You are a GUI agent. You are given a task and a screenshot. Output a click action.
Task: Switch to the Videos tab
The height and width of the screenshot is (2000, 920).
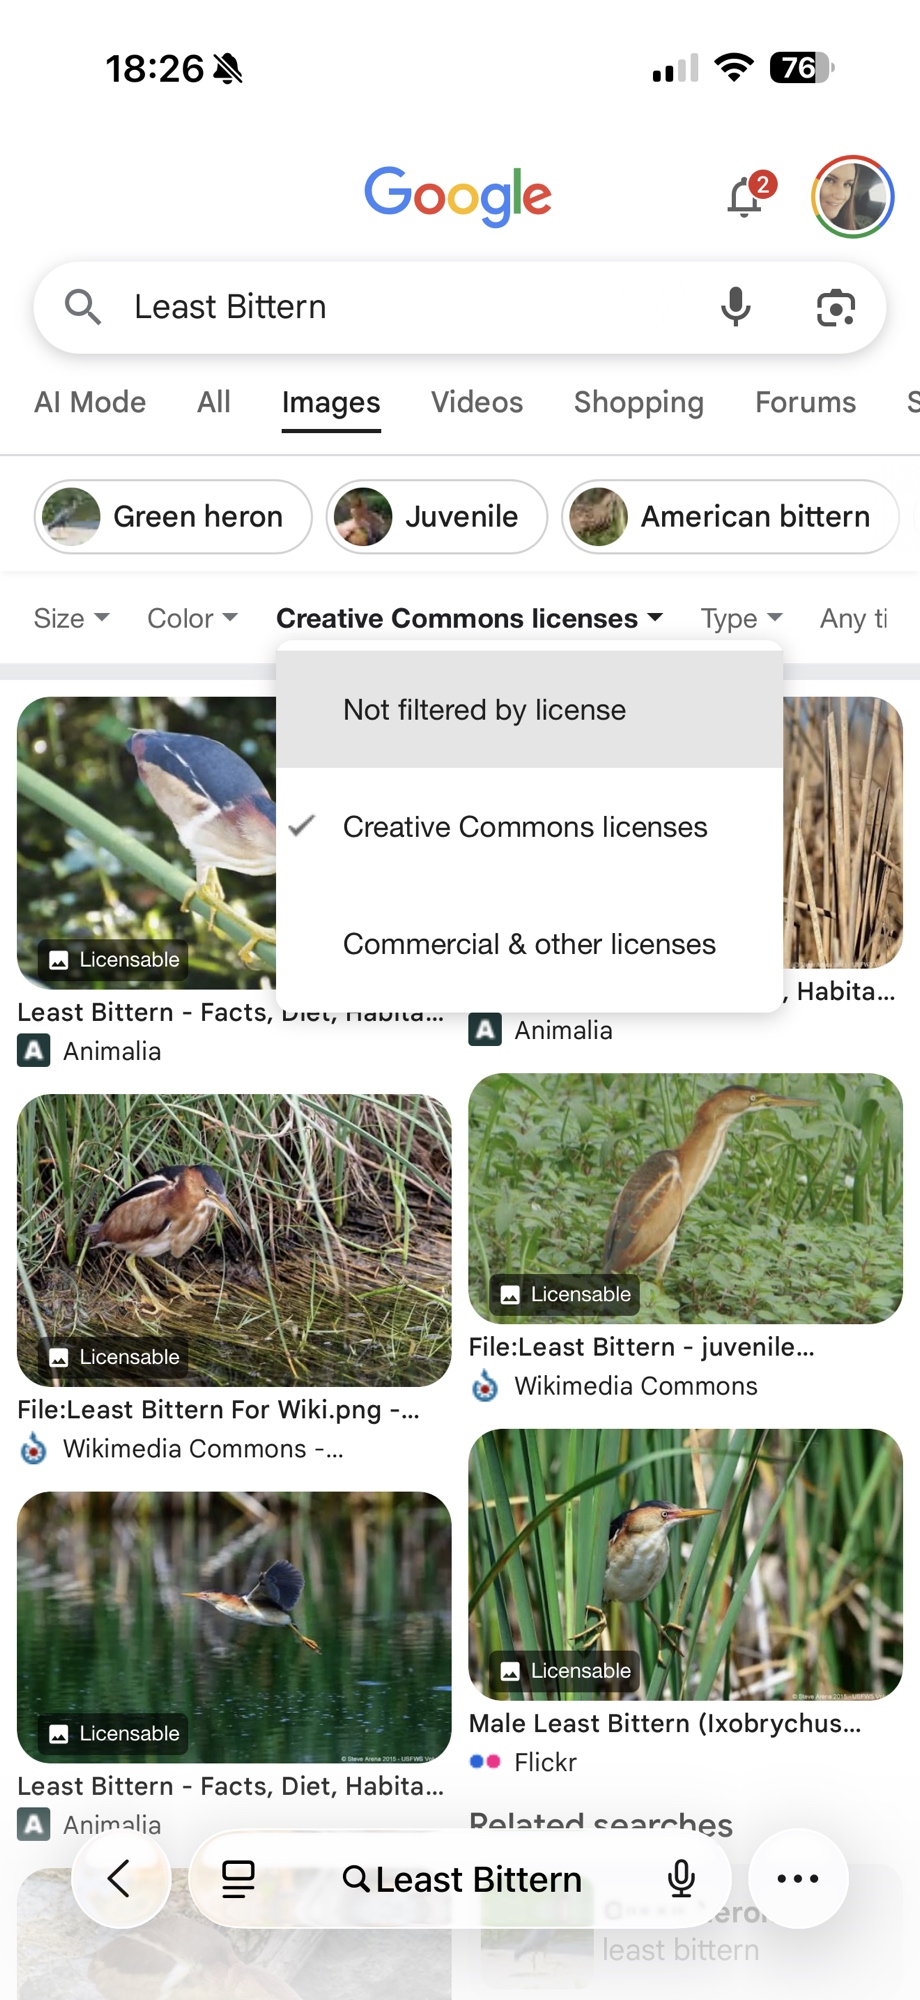pos(477,402)
